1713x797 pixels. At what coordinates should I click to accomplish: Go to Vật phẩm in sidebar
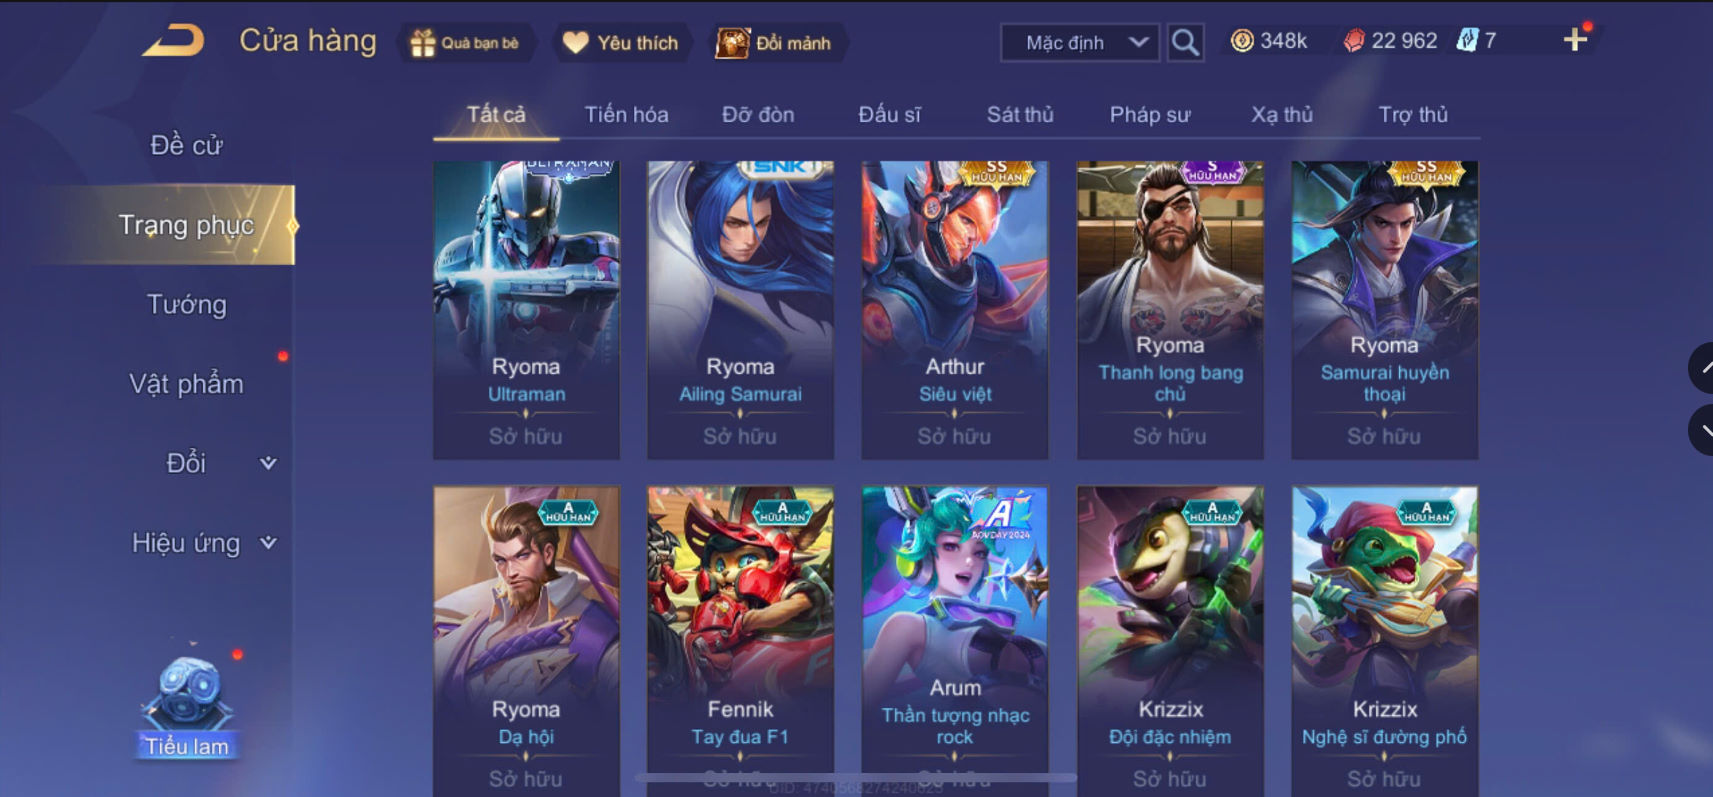187,384
